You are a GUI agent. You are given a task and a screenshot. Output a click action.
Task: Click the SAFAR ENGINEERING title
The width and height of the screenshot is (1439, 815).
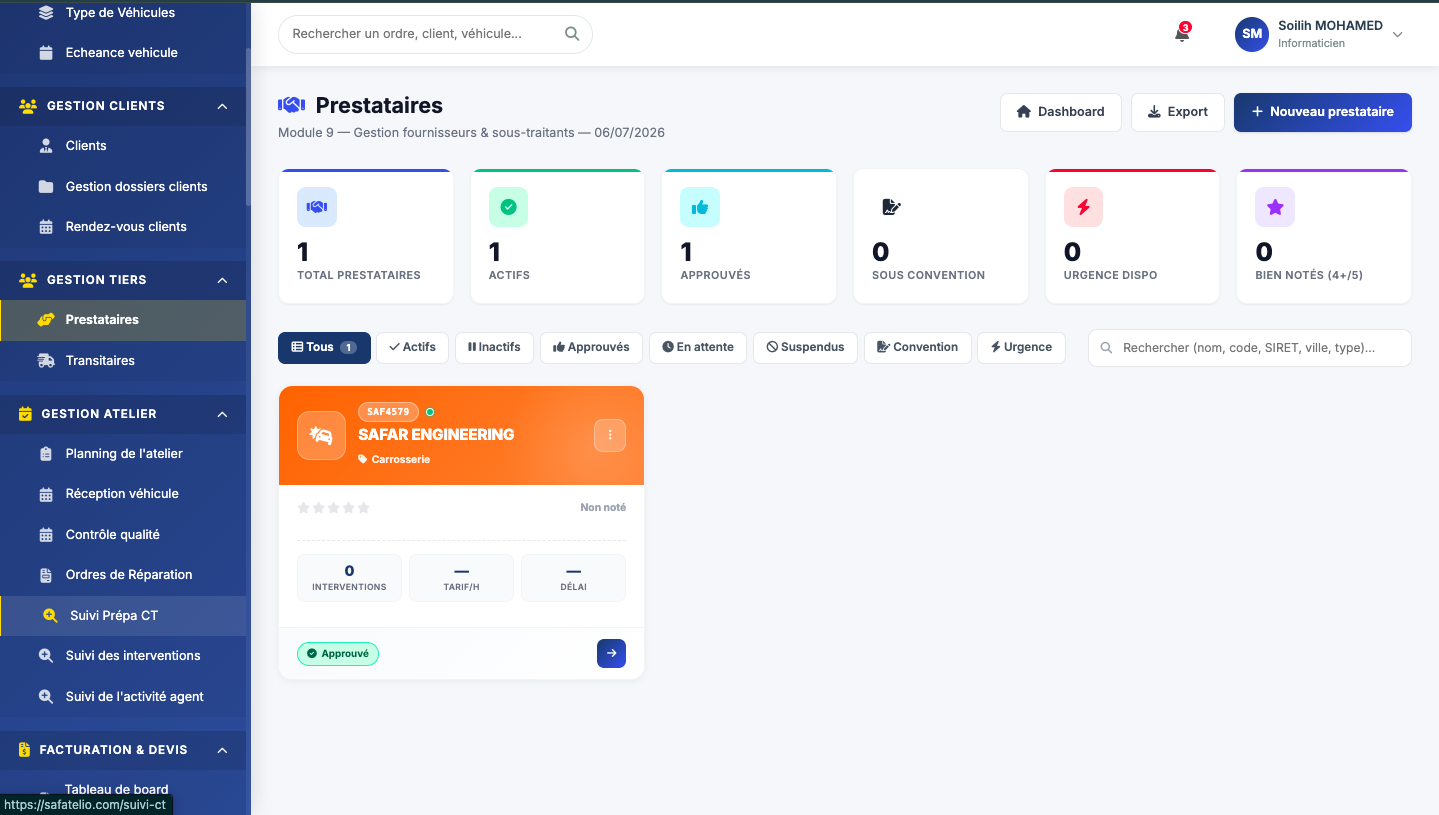point(436,435)
